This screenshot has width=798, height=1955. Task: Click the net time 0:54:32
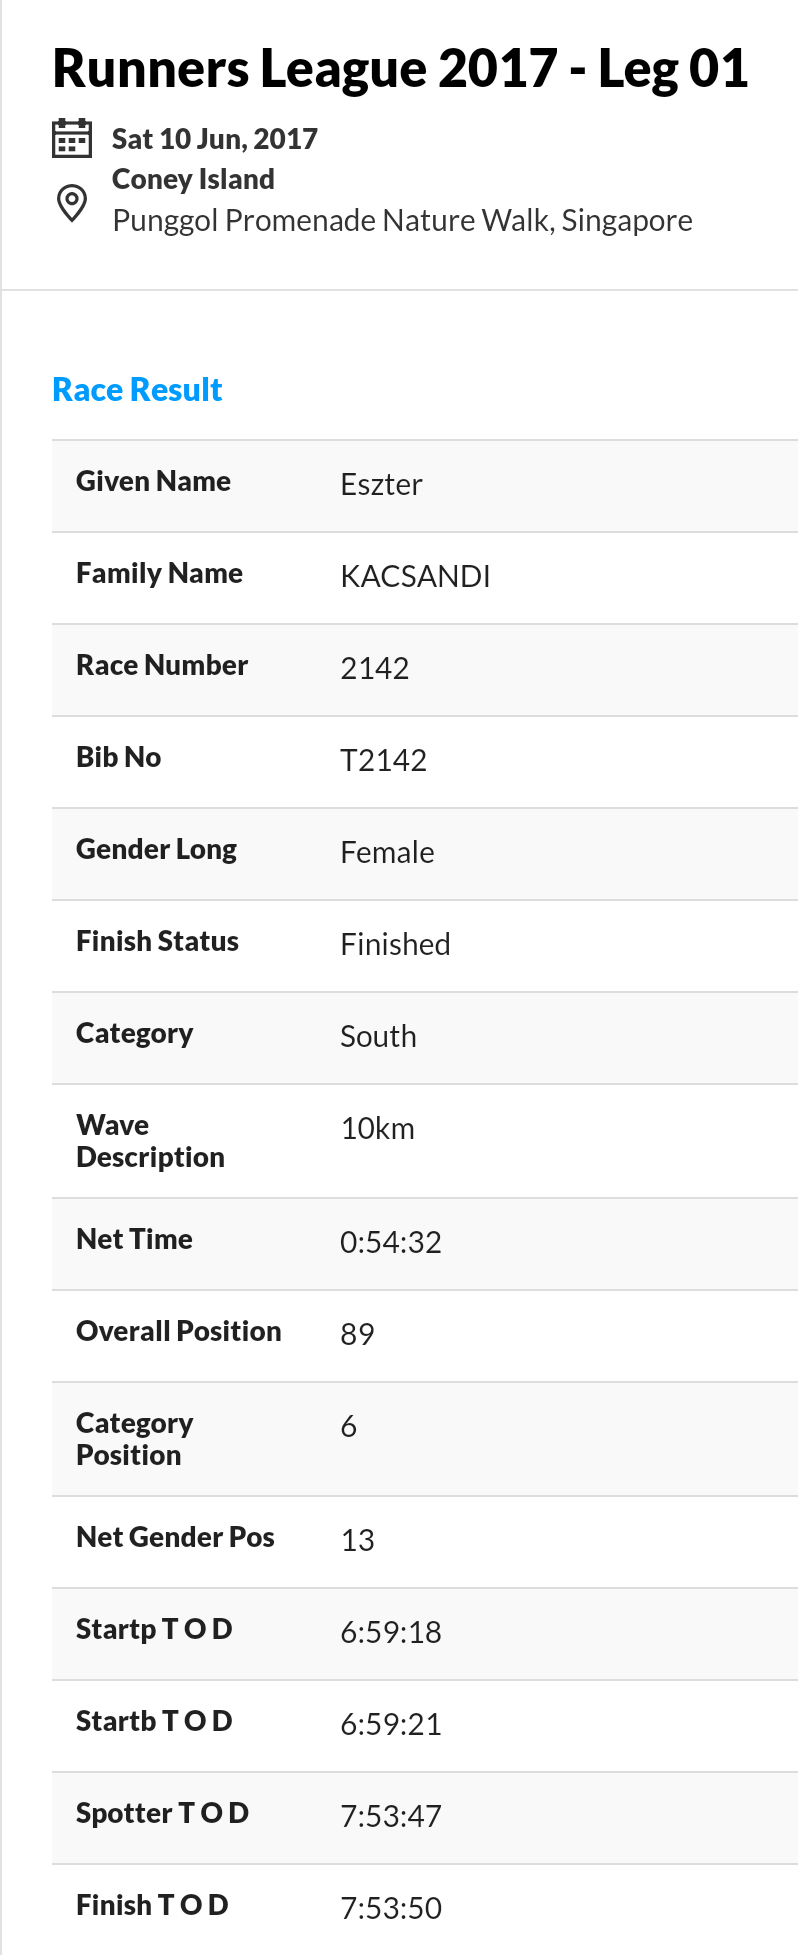point(390,1243)
